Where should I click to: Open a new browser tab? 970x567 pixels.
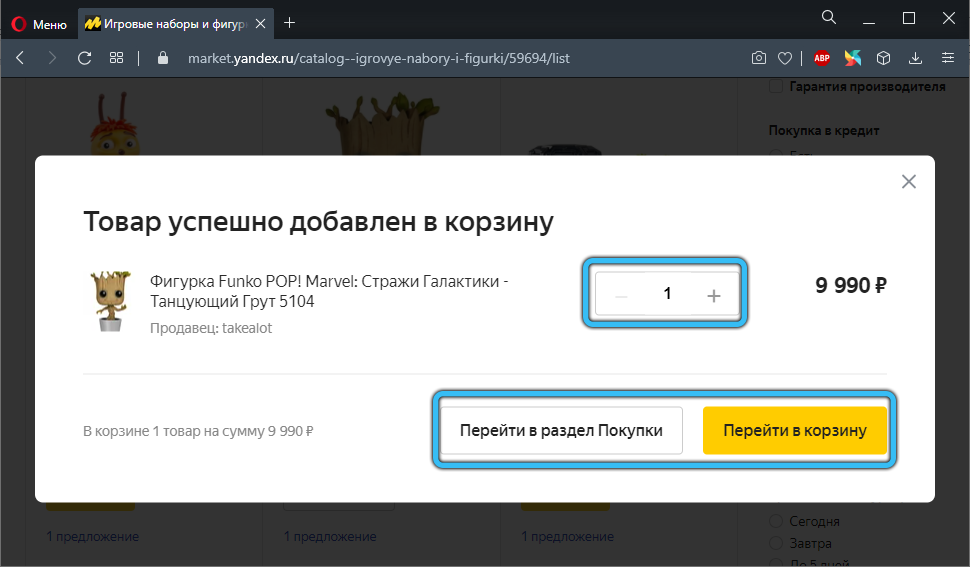289,23
